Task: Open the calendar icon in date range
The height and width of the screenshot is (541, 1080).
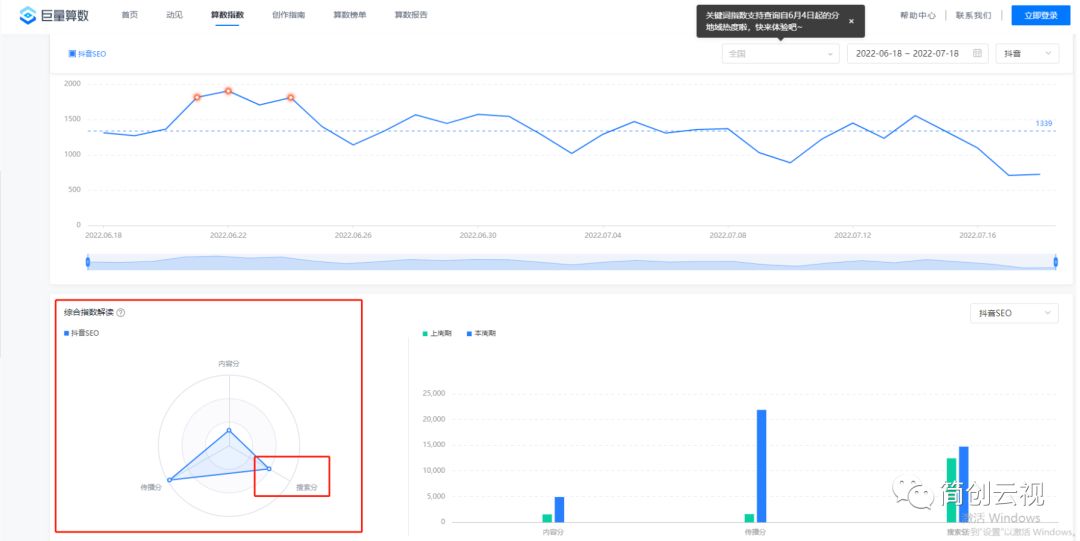Action: [977, 53]
